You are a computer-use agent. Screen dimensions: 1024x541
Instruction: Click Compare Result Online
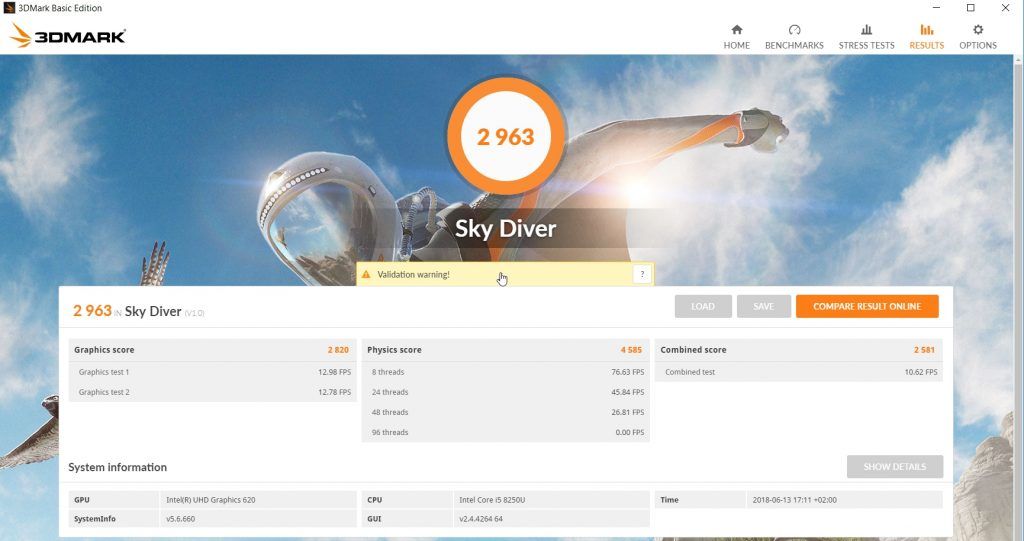point(867,306)
